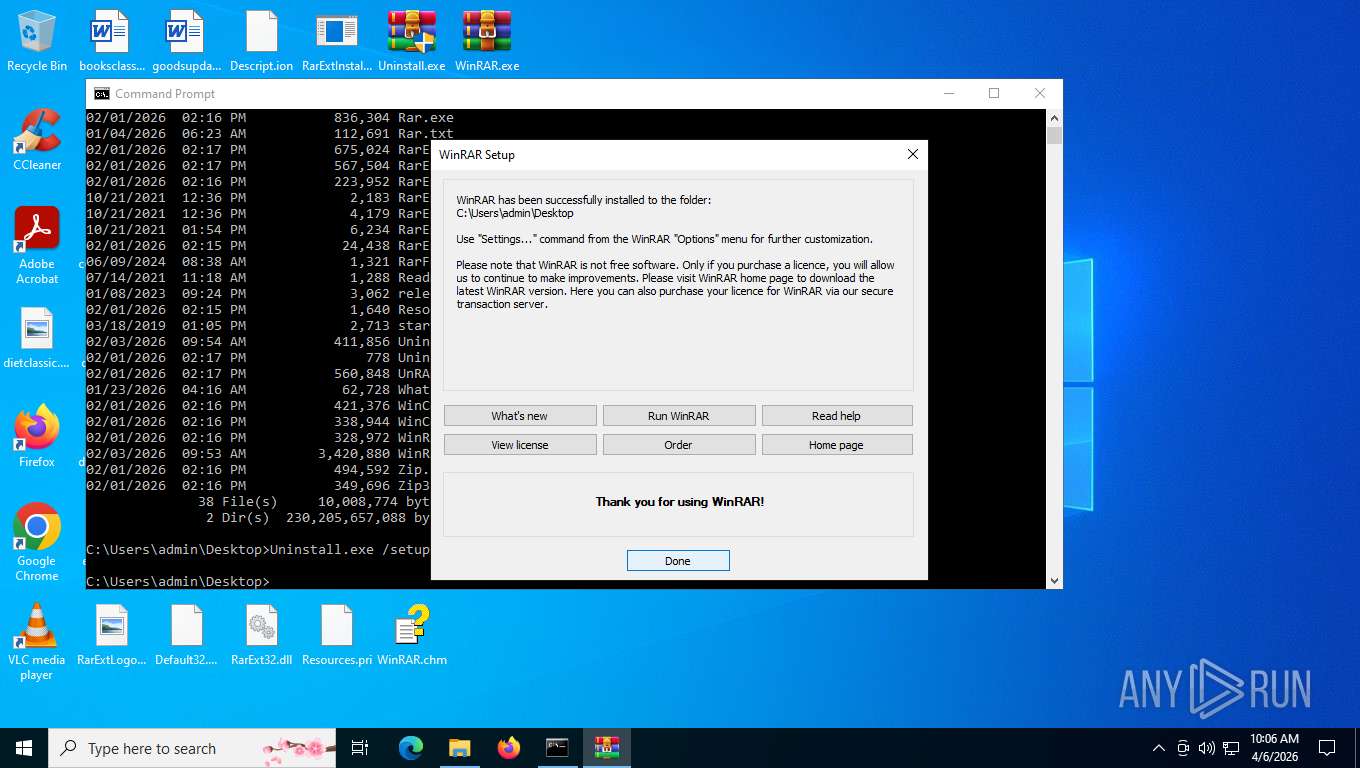Screen dimensions: 1360x768
Task: Open the booksclass Word document icon
Action: point(111,42)
